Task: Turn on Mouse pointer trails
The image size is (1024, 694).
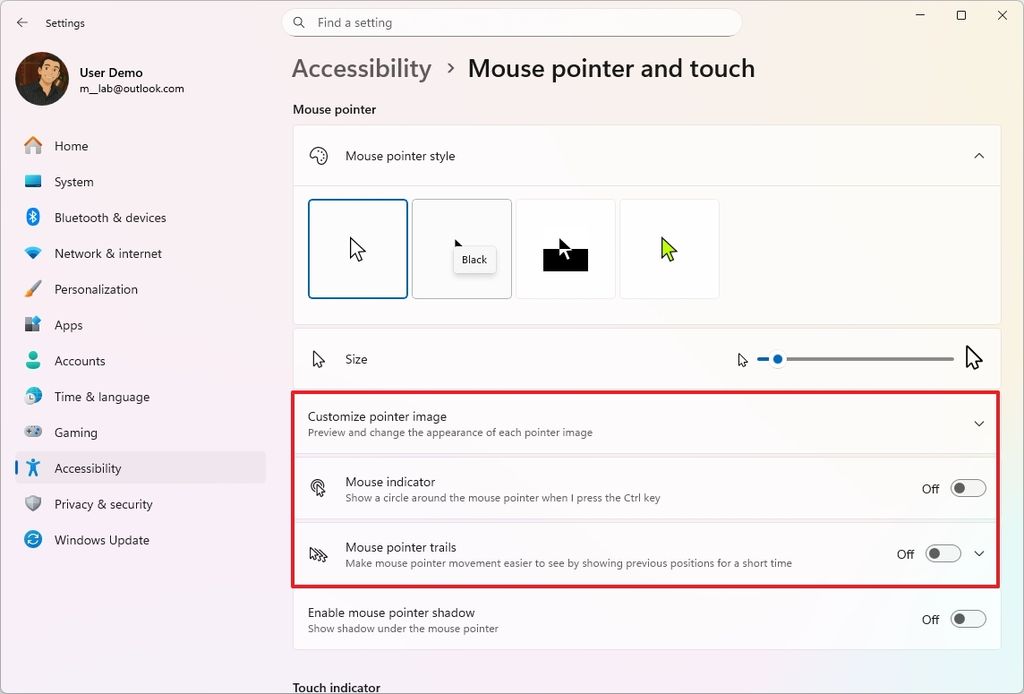Action: (941, 553)
